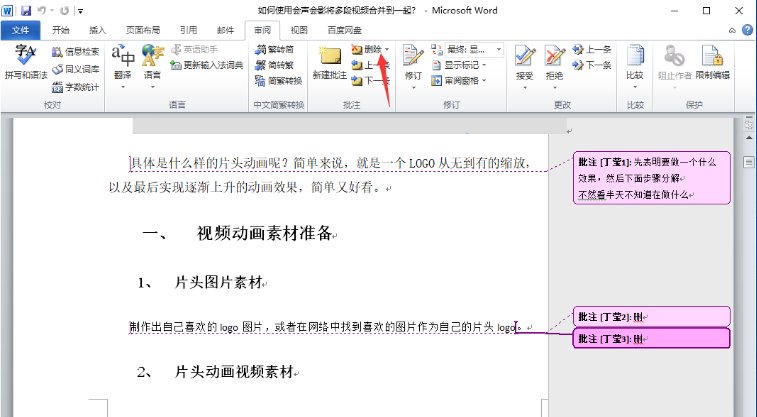
Task: Switch to the Baidu Netdisk (百度网盘) tab
Action: [x=344, y=30]
